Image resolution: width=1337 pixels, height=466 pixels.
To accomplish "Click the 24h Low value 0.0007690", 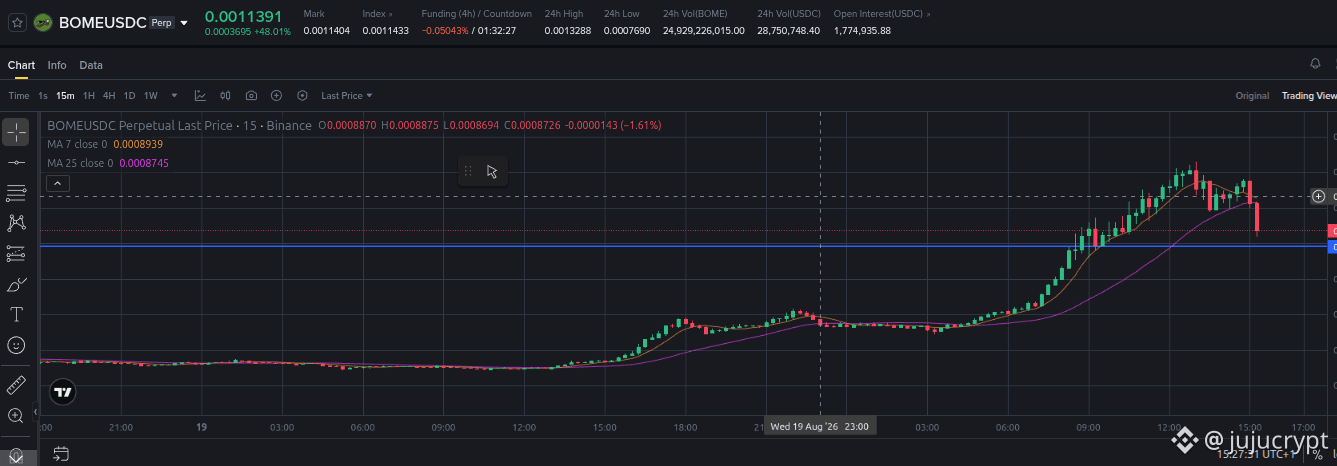I will click(627, 31).
